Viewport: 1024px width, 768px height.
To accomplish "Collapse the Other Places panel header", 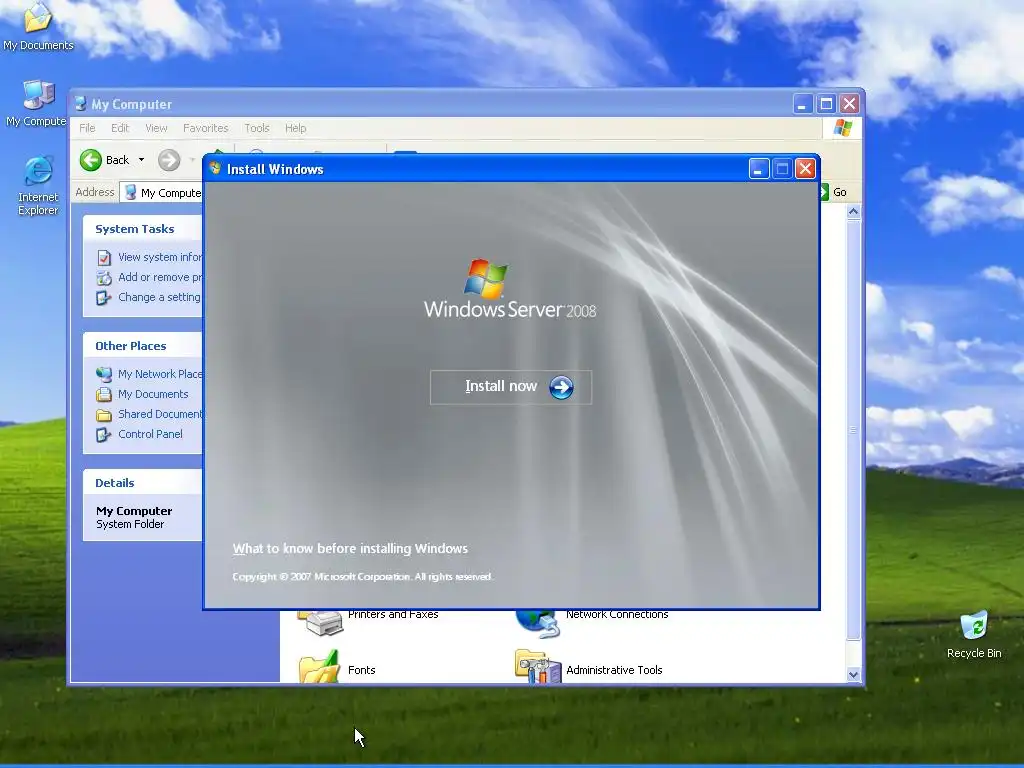I will (x=142, y=345).
